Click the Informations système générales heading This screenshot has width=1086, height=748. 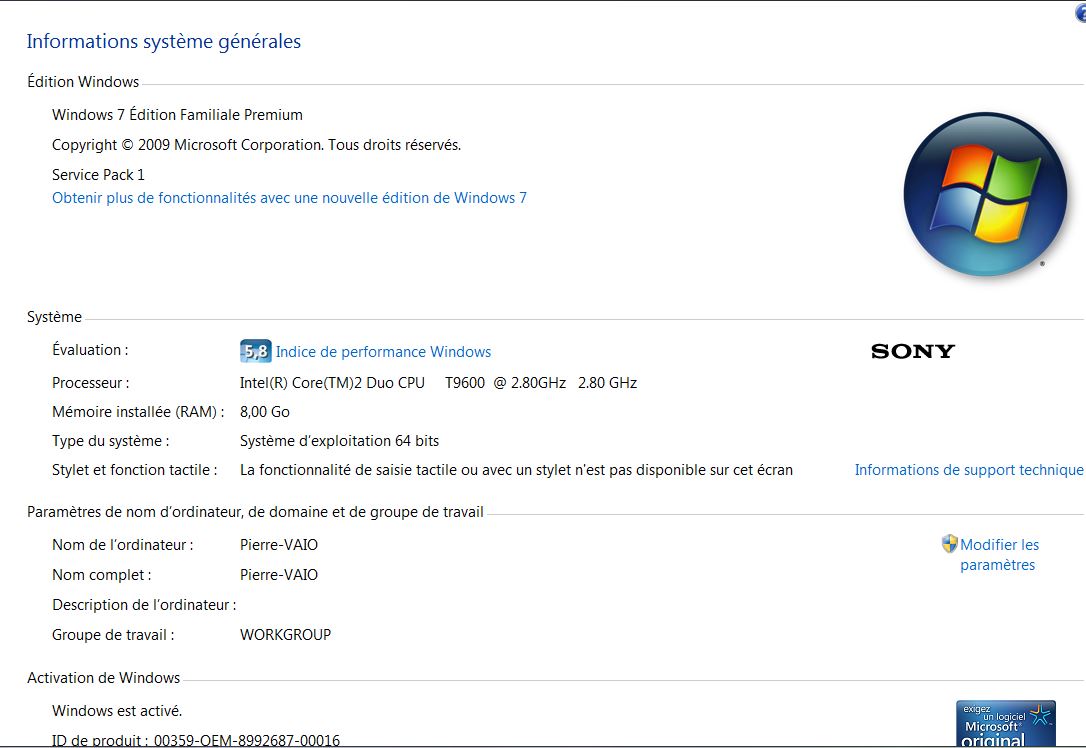tap(163, 42)
